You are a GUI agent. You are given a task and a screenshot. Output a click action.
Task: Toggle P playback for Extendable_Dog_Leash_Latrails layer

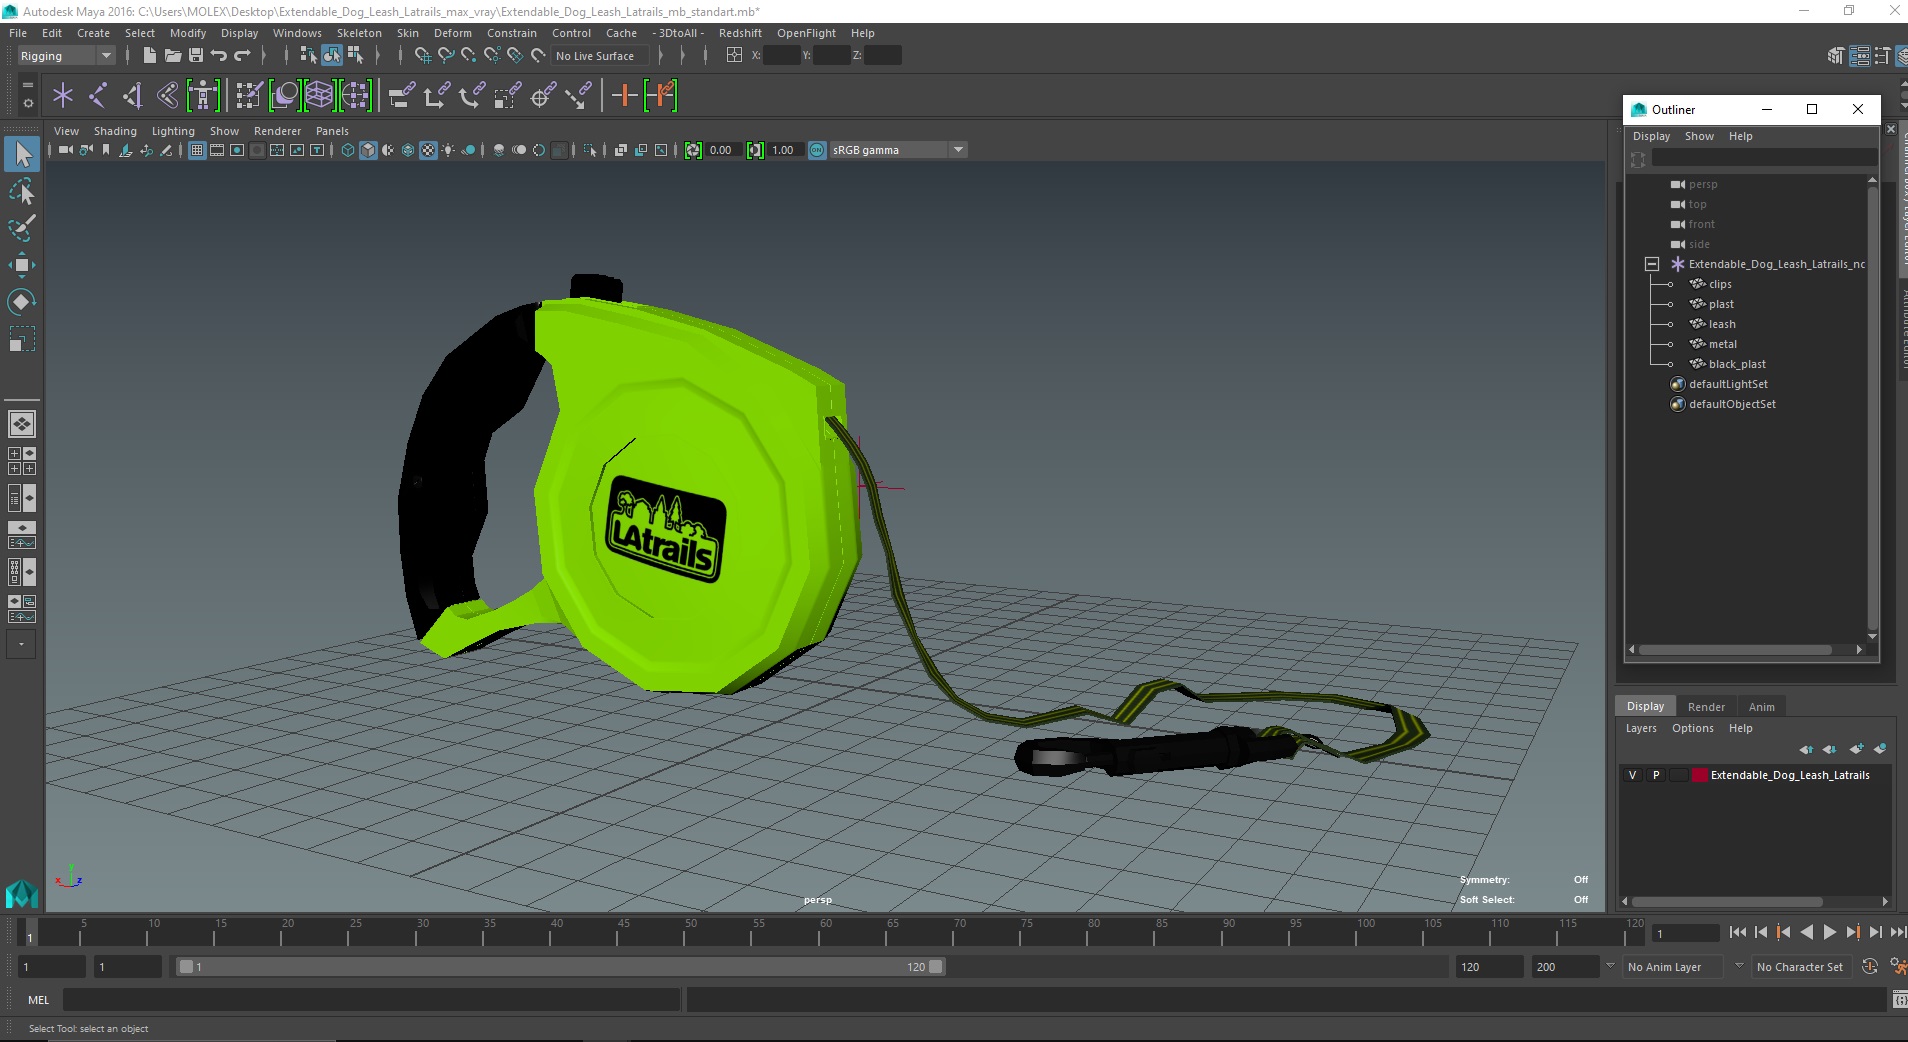pyautogui.click(x=1656, y=775)
